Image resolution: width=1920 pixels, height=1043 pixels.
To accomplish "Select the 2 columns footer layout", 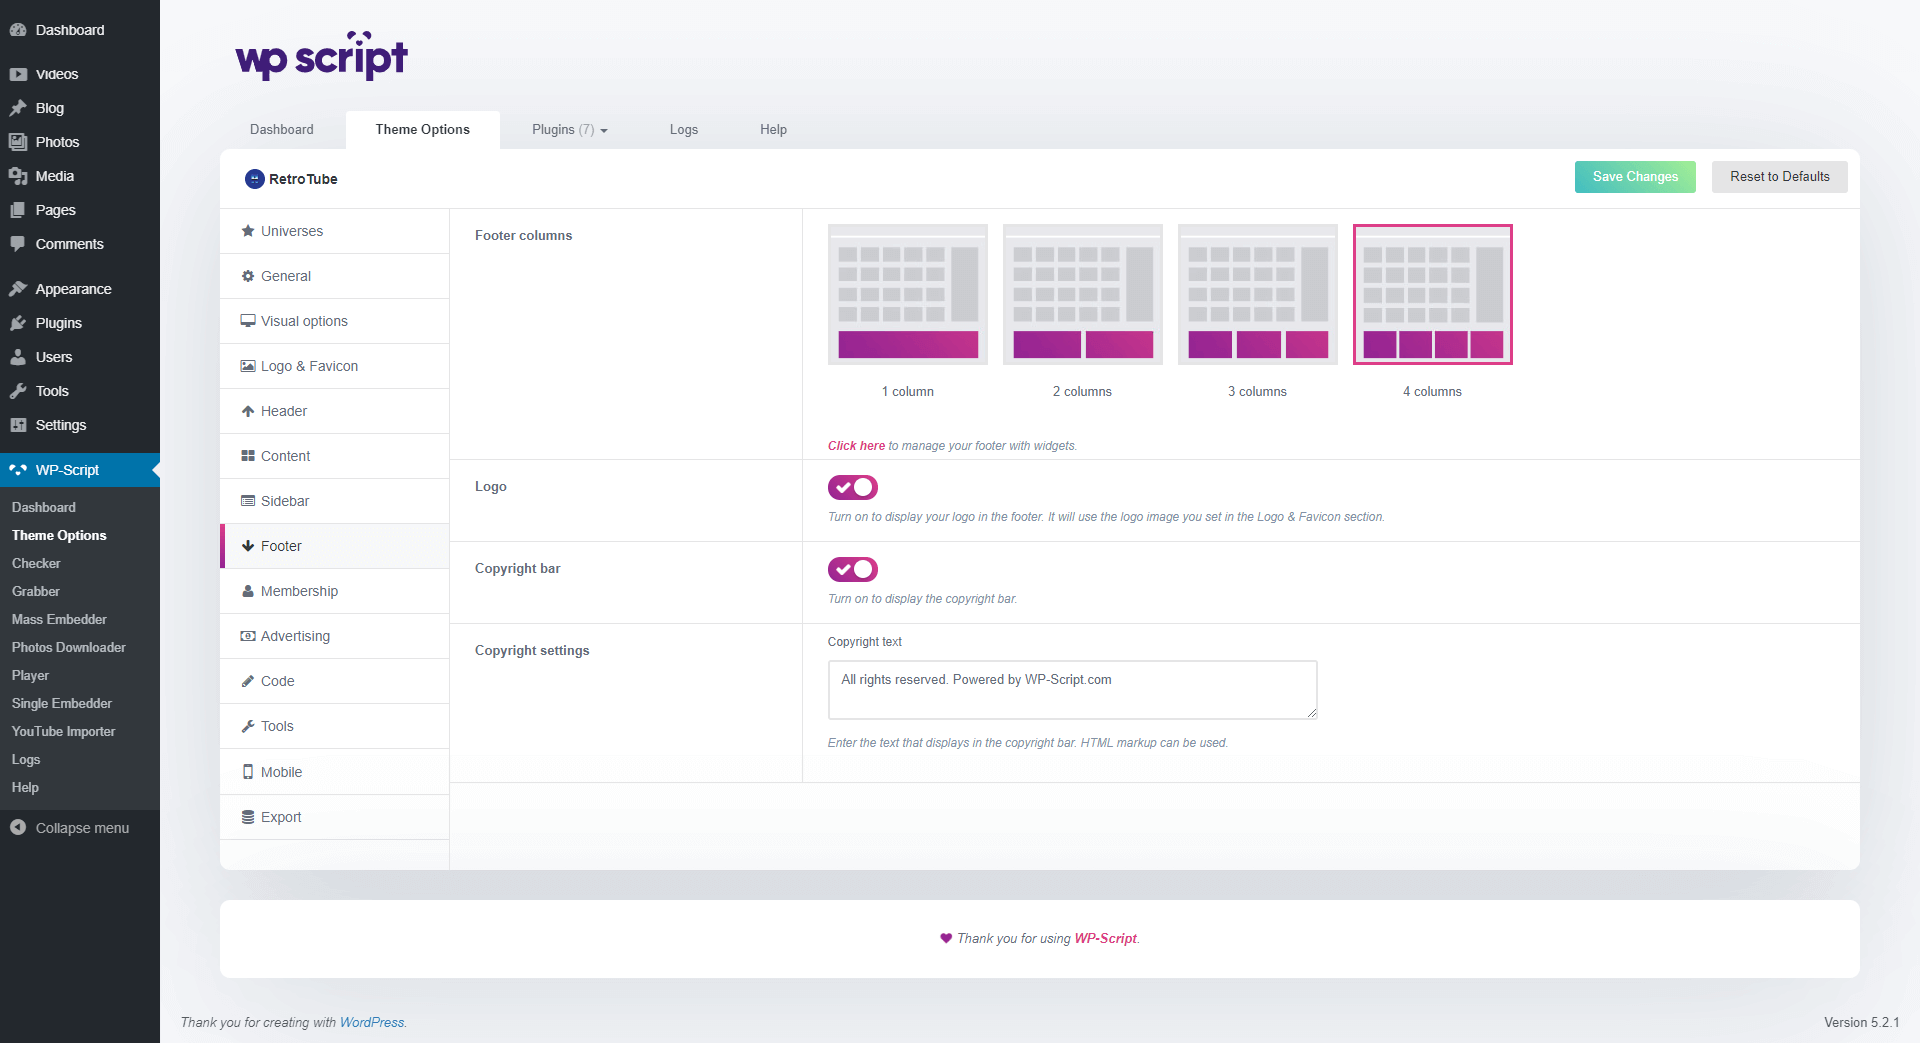I will point(1083,294).
